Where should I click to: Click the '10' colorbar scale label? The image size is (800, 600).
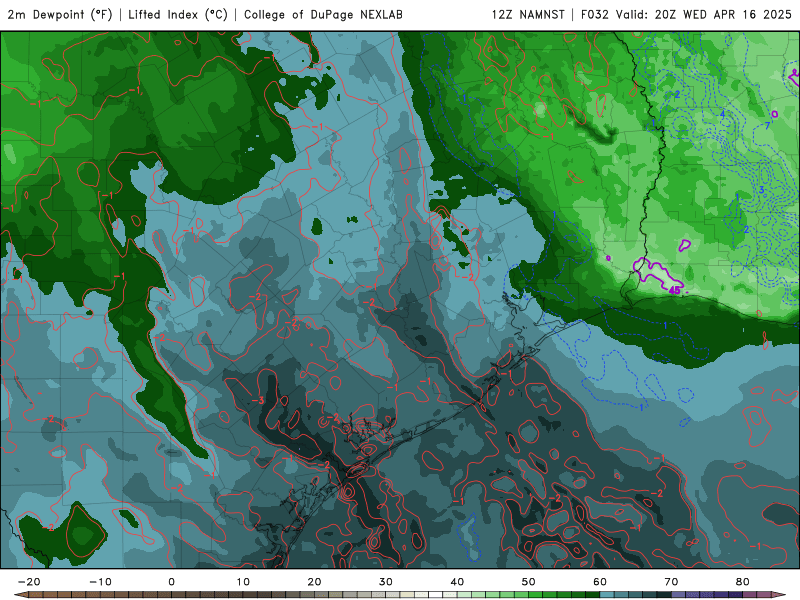coord(243,582)
